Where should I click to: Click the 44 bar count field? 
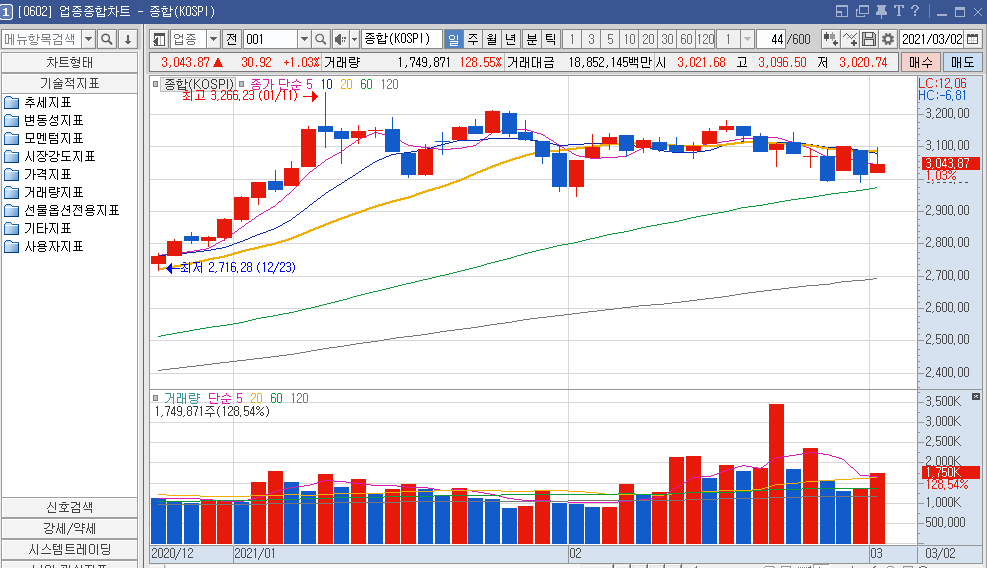click(x=770, y=39)
